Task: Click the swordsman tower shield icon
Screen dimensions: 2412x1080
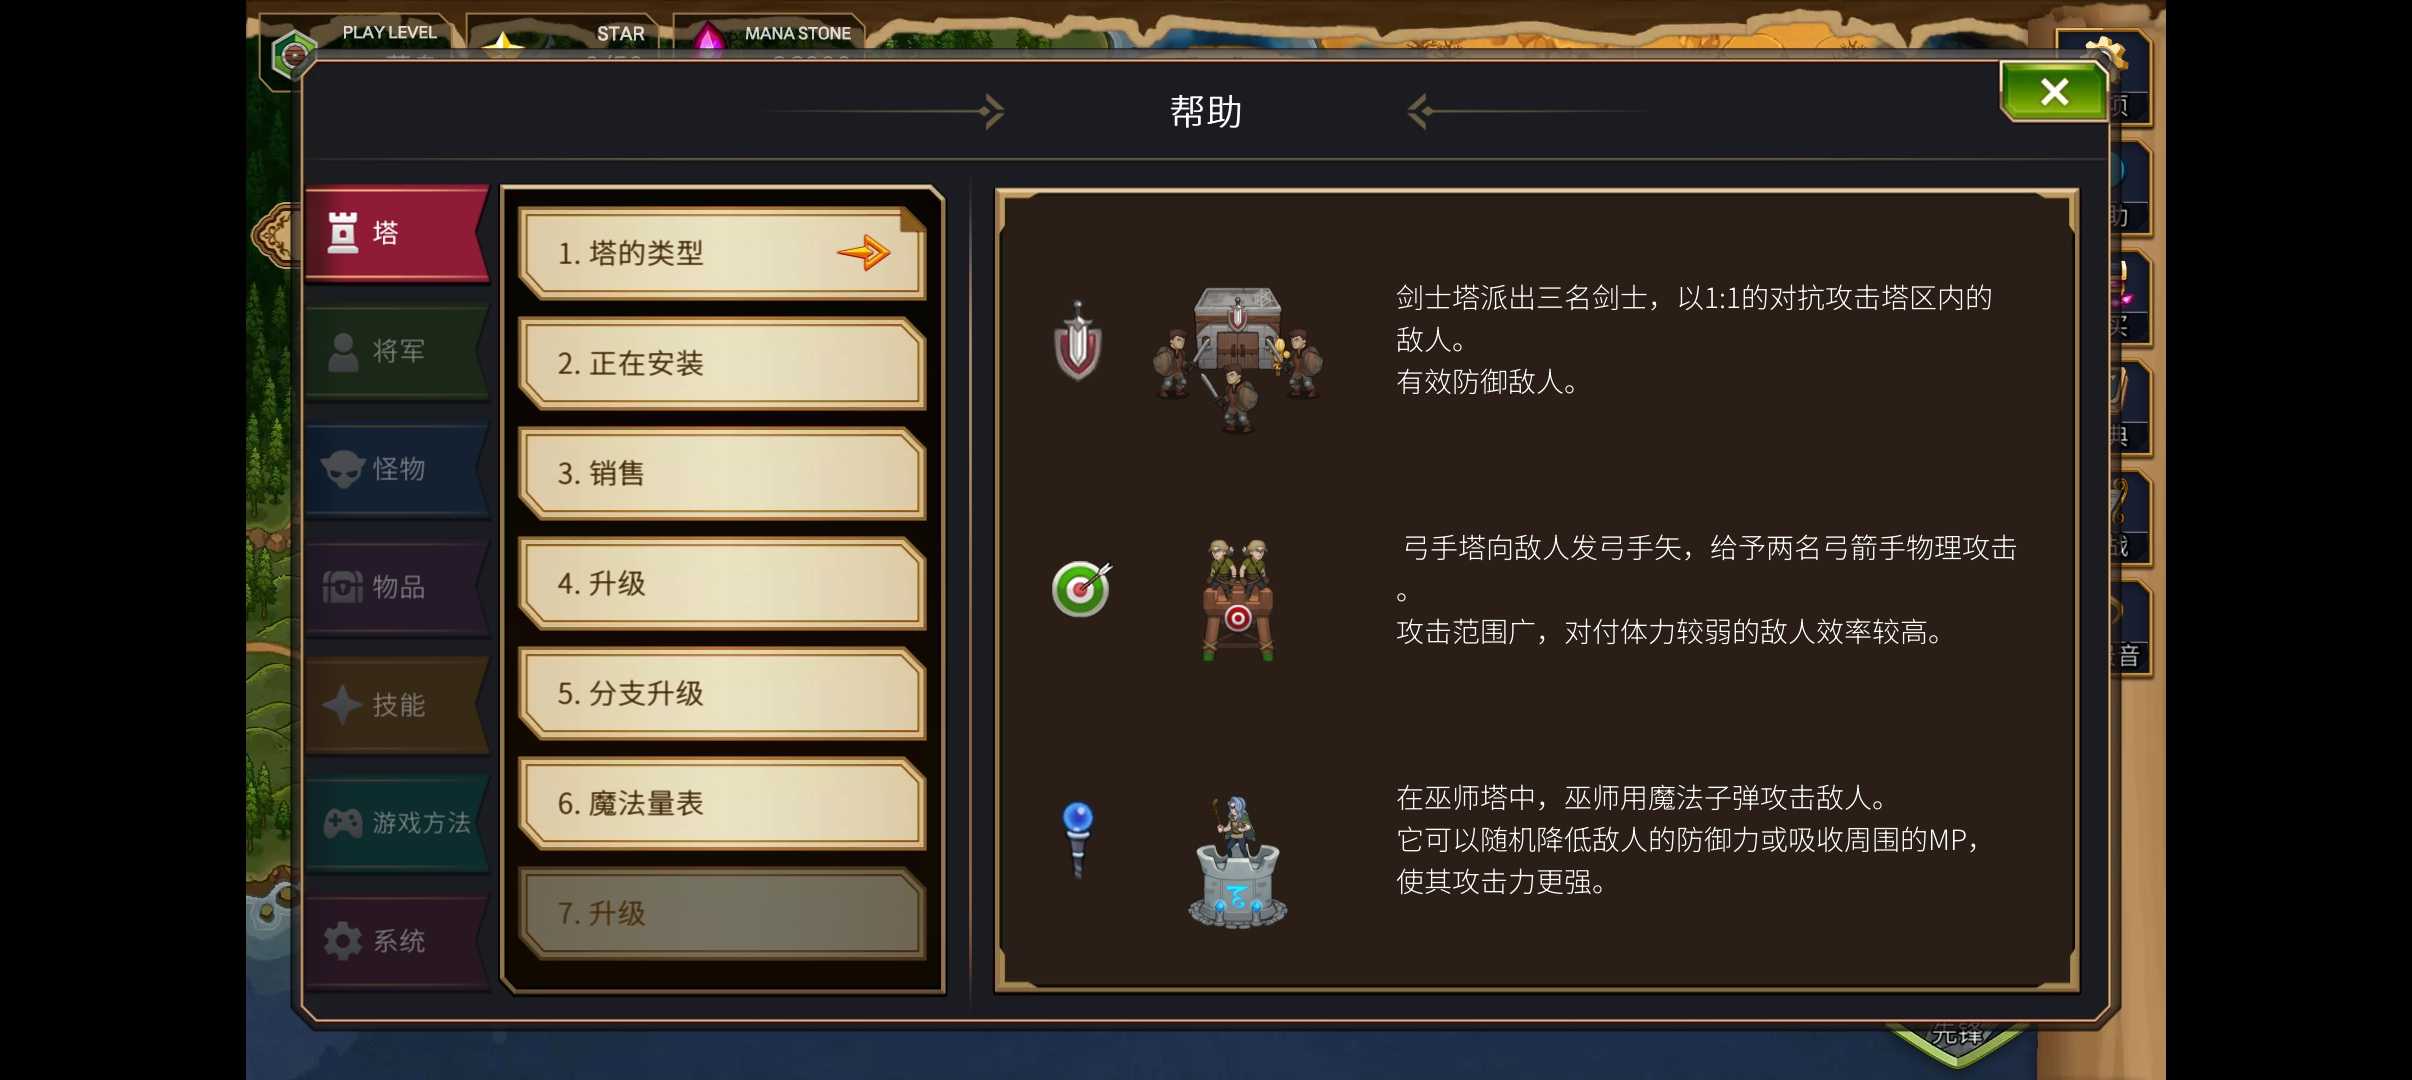Action: pos(1078,341)
